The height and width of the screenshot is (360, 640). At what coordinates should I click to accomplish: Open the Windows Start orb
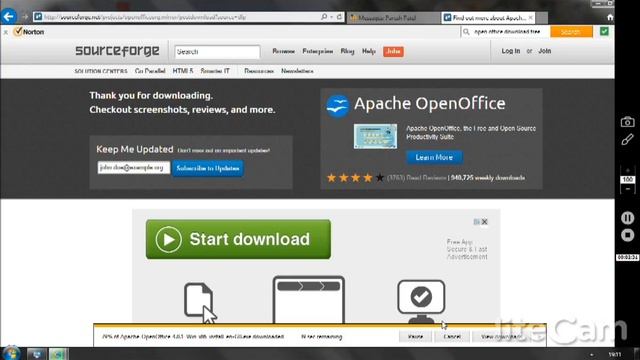tap(11, 353)
